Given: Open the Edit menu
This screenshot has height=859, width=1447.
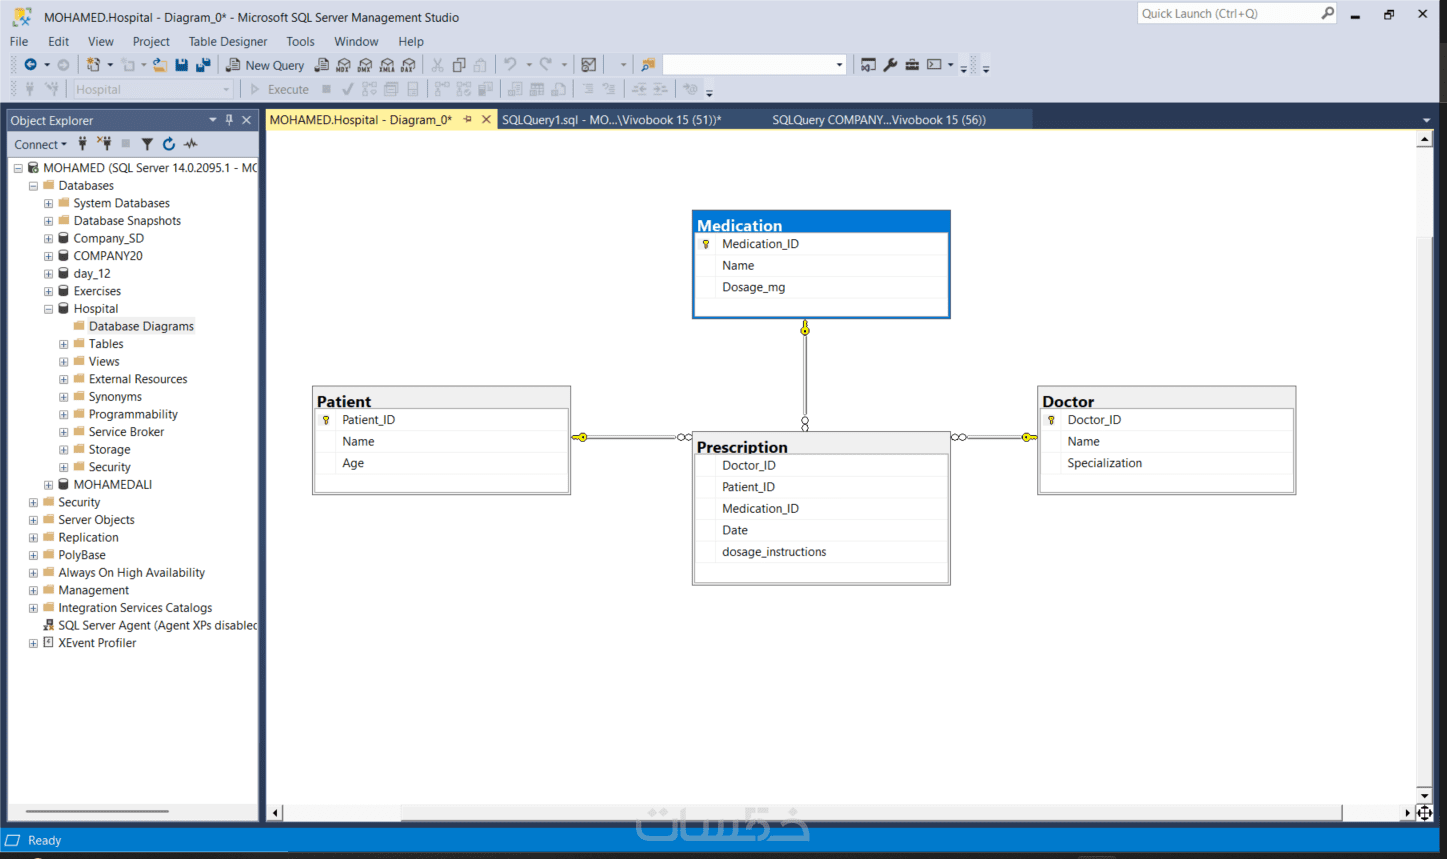Looking at the screenshot, I should pyautogui.click(x=59, y=41).
